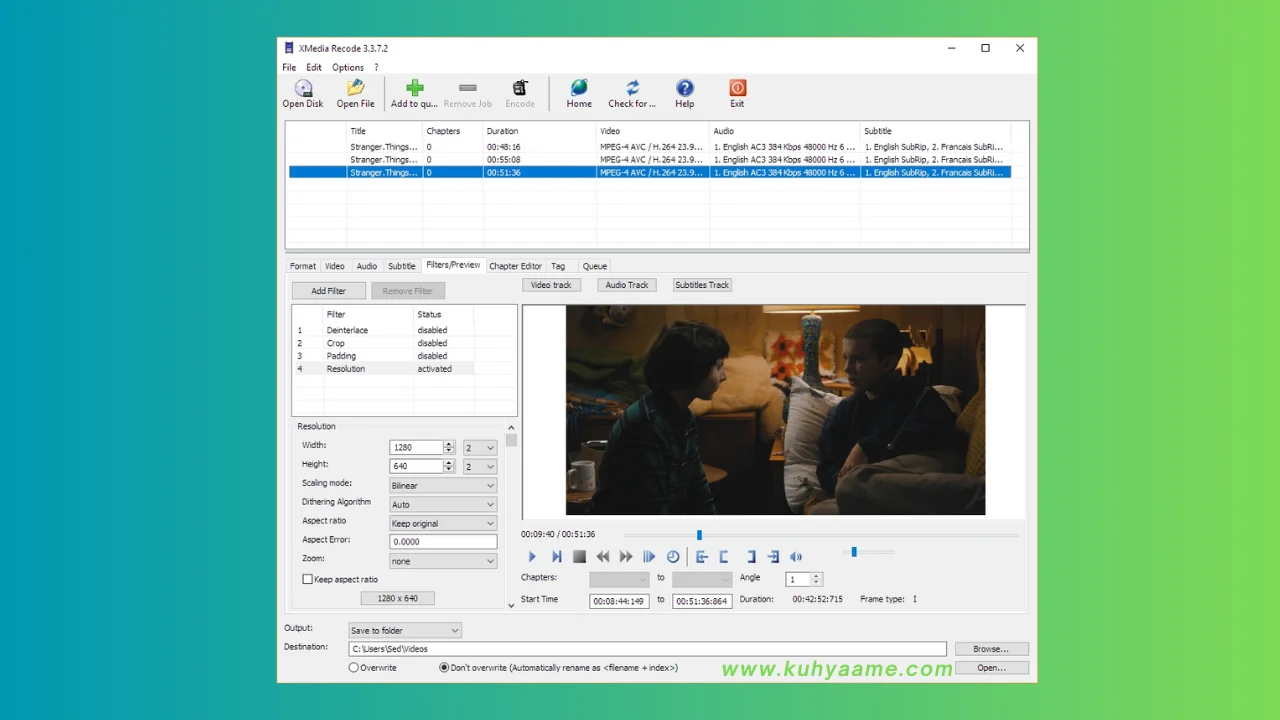Enable Keep aspect ratio checkbox
The image size is (1280, 720).
[x=308, y=579]
